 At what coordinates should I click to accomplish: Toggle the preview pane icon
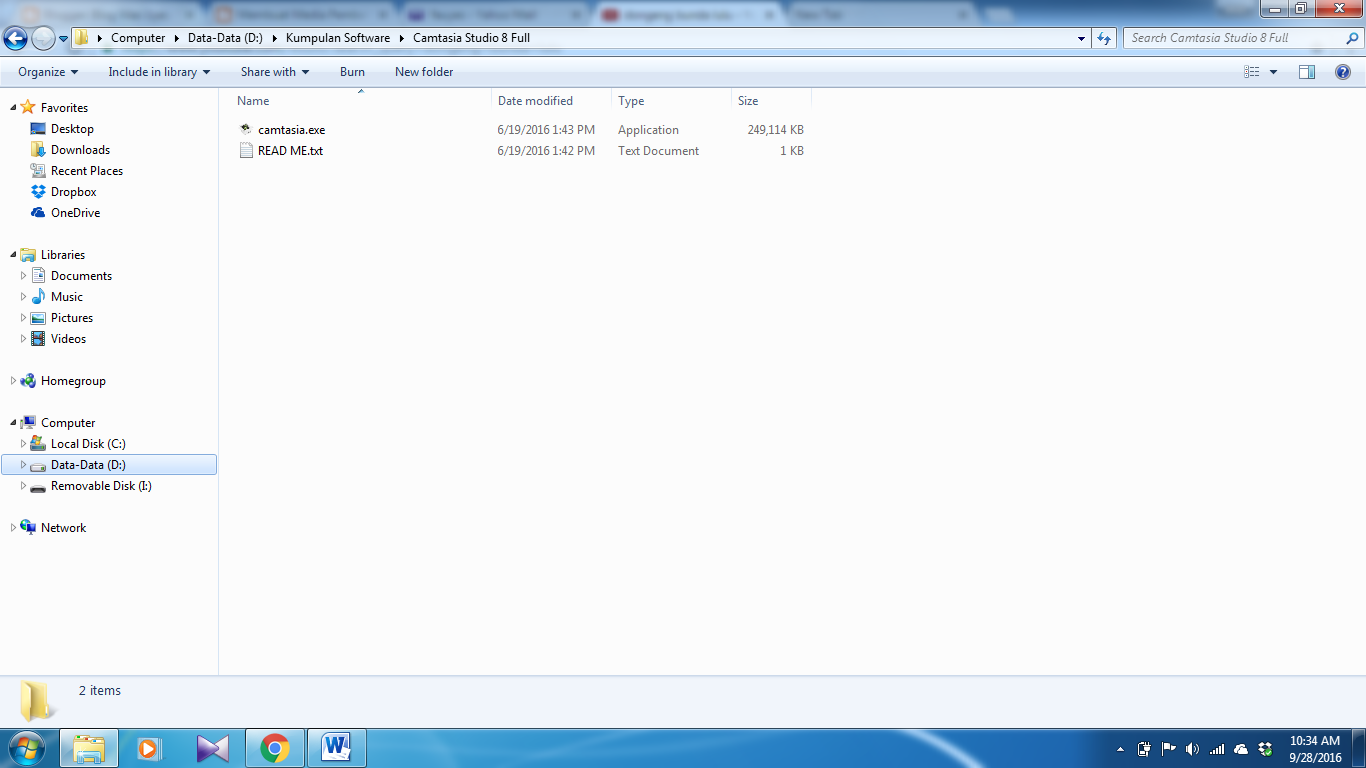click(1307, 72)
